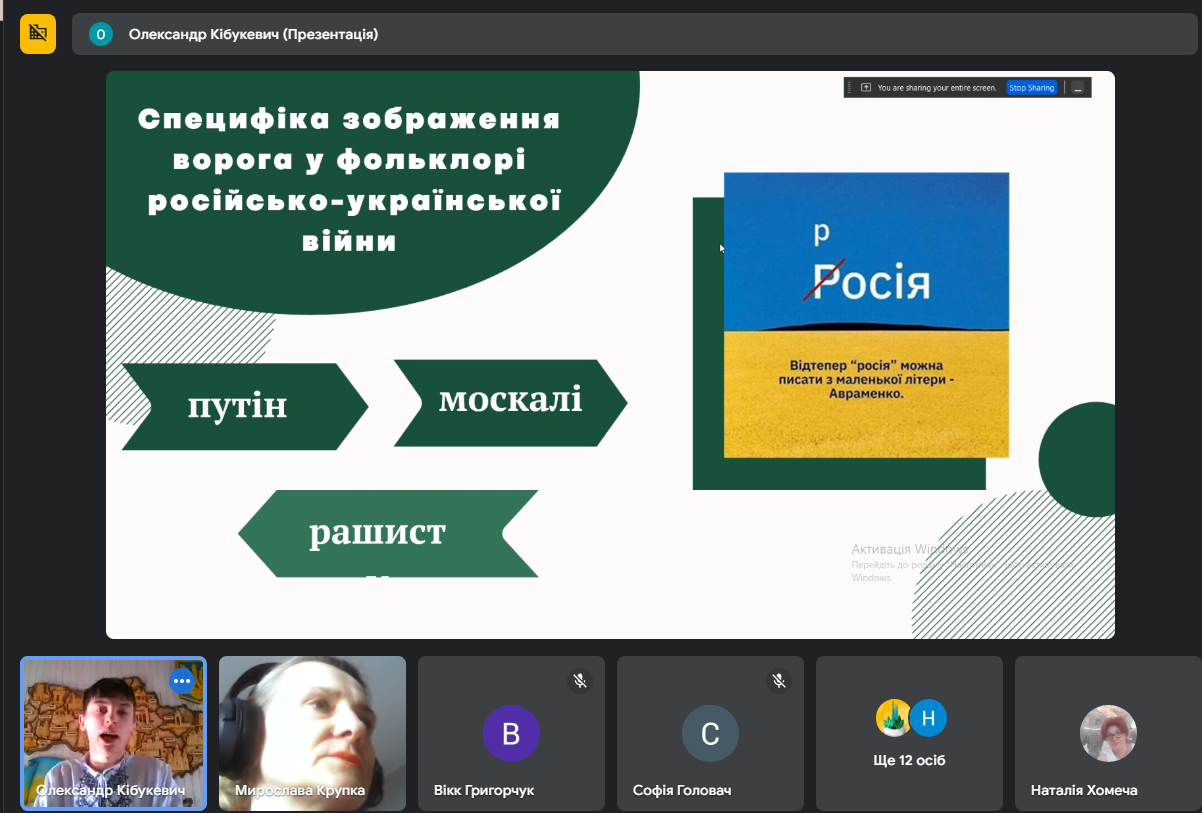Click the "Олександр Кібукевич (Презентація)" title bar
The image size is (1202, 813).
click(253, 35)
